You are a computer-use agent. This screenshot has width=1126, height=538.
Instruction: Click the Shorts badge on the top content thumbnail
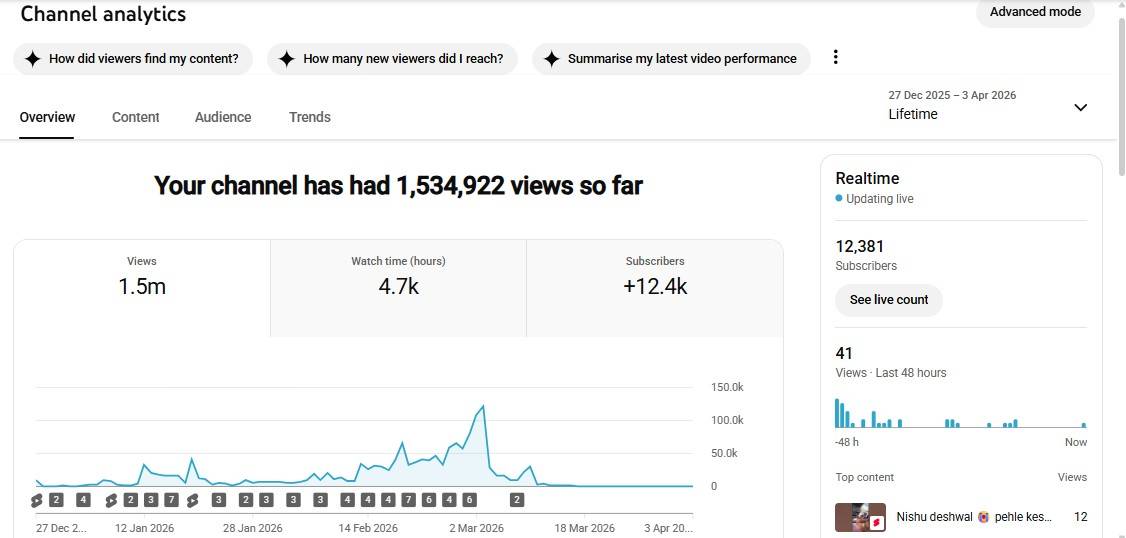click(876, 522)
